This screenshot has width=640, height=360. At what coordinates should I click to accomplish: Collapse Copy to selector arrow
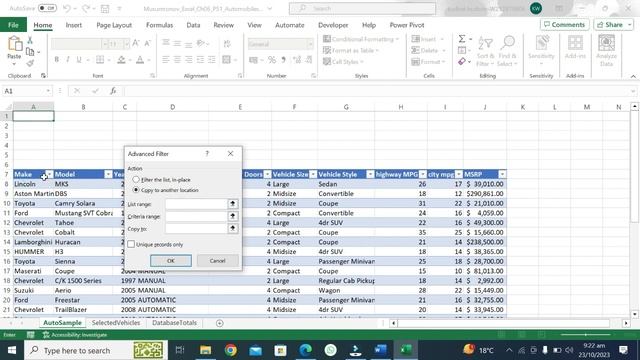click(233, 228)
